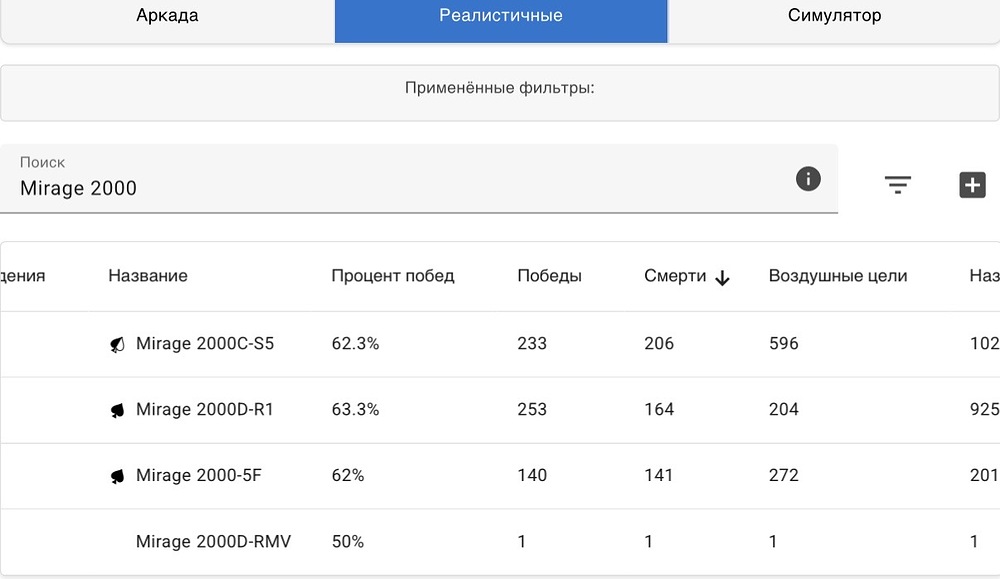Select the Mirage 2000-5F row name
The height and width of the screenshot is (579, 1000).
tap(198, 475)
